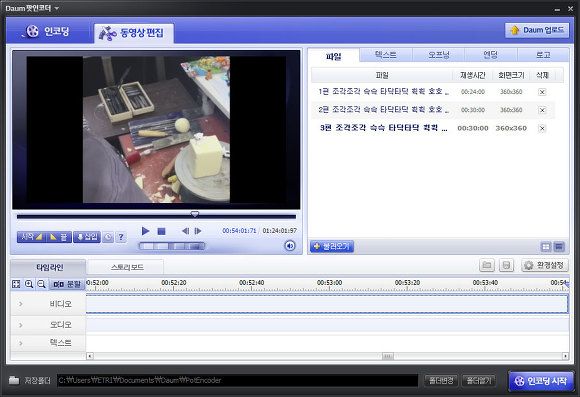Fit the timeline to window icon
Viewport: 580px width, 397px height.
[16, 284]
